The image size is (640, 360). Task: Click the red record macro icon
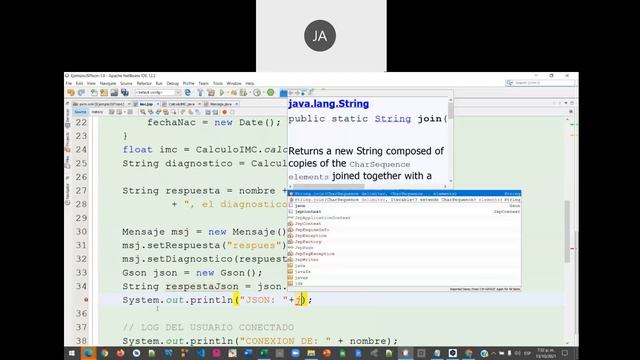tap(224, 112)
